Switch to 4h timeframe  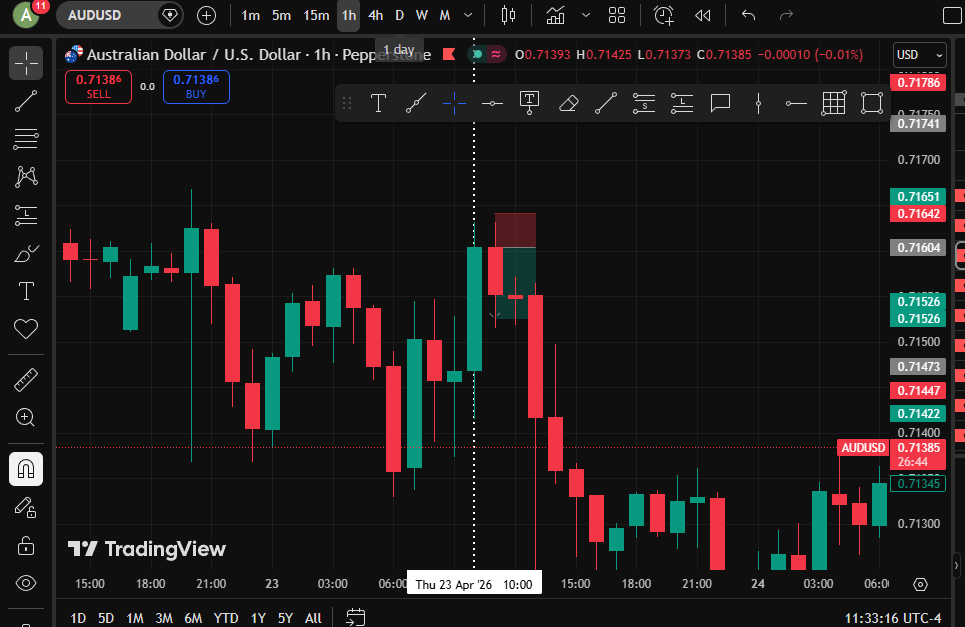coord(375,15)
